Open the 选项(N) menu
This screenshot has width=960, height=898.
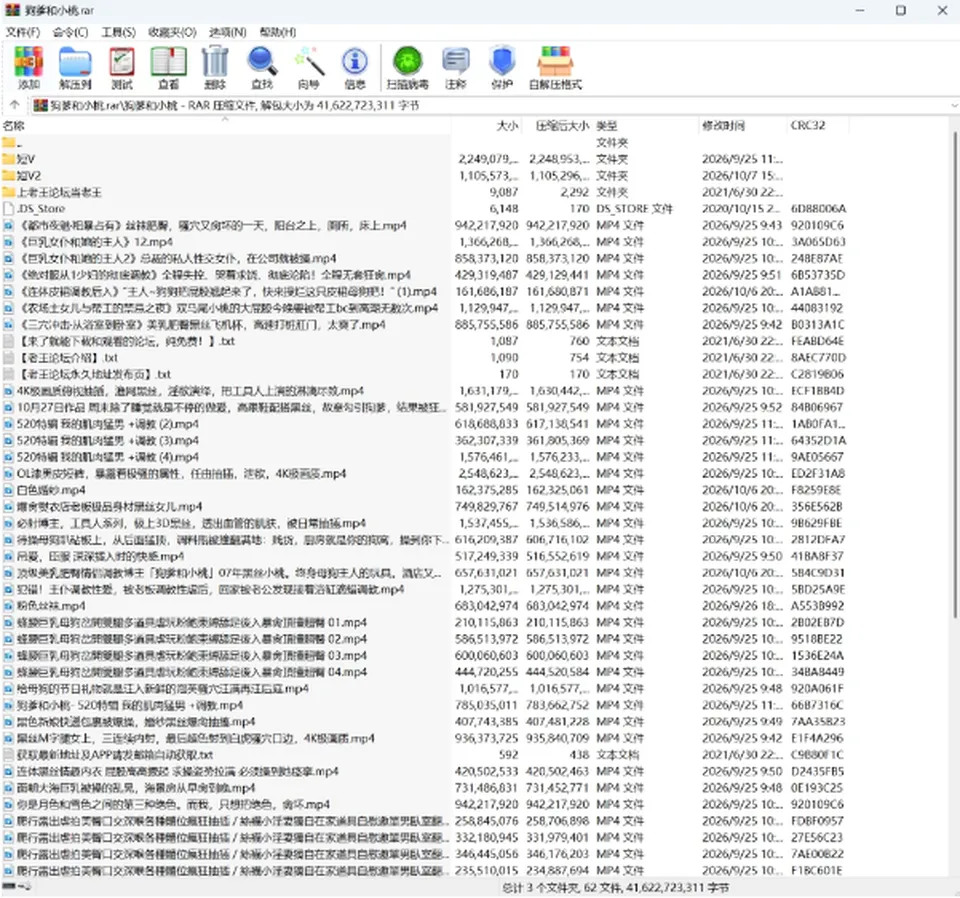[x=228, y=32]
